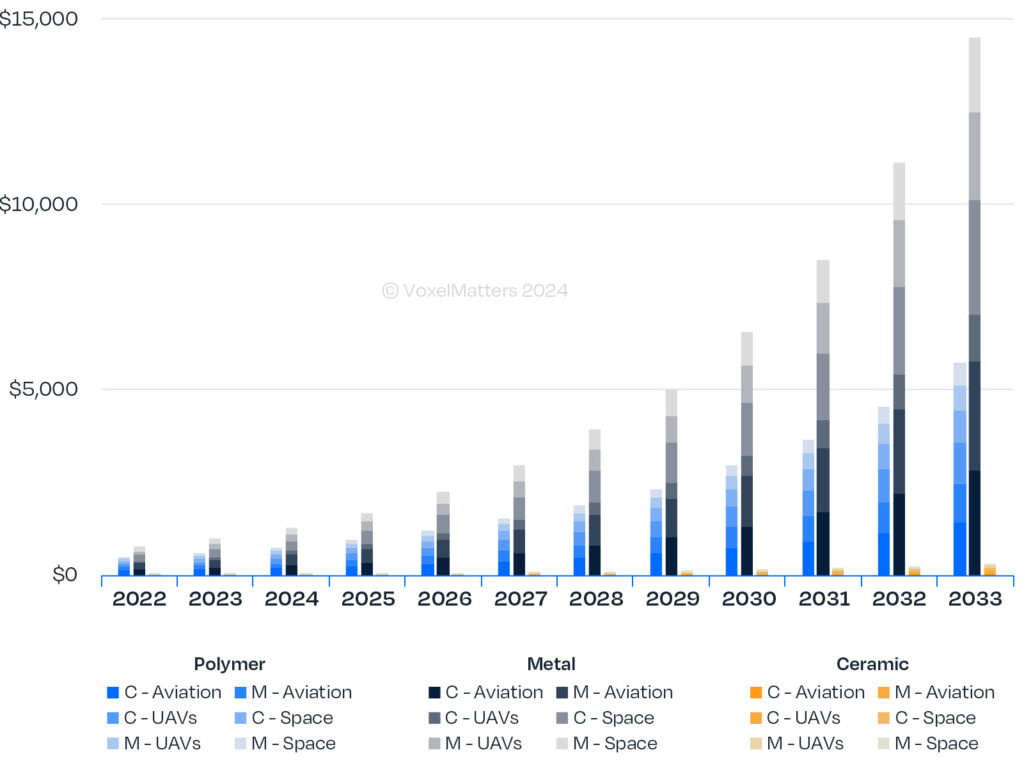
Task: Click the Metal C - Aviation legend swatch
Action: tap(434, 692)
